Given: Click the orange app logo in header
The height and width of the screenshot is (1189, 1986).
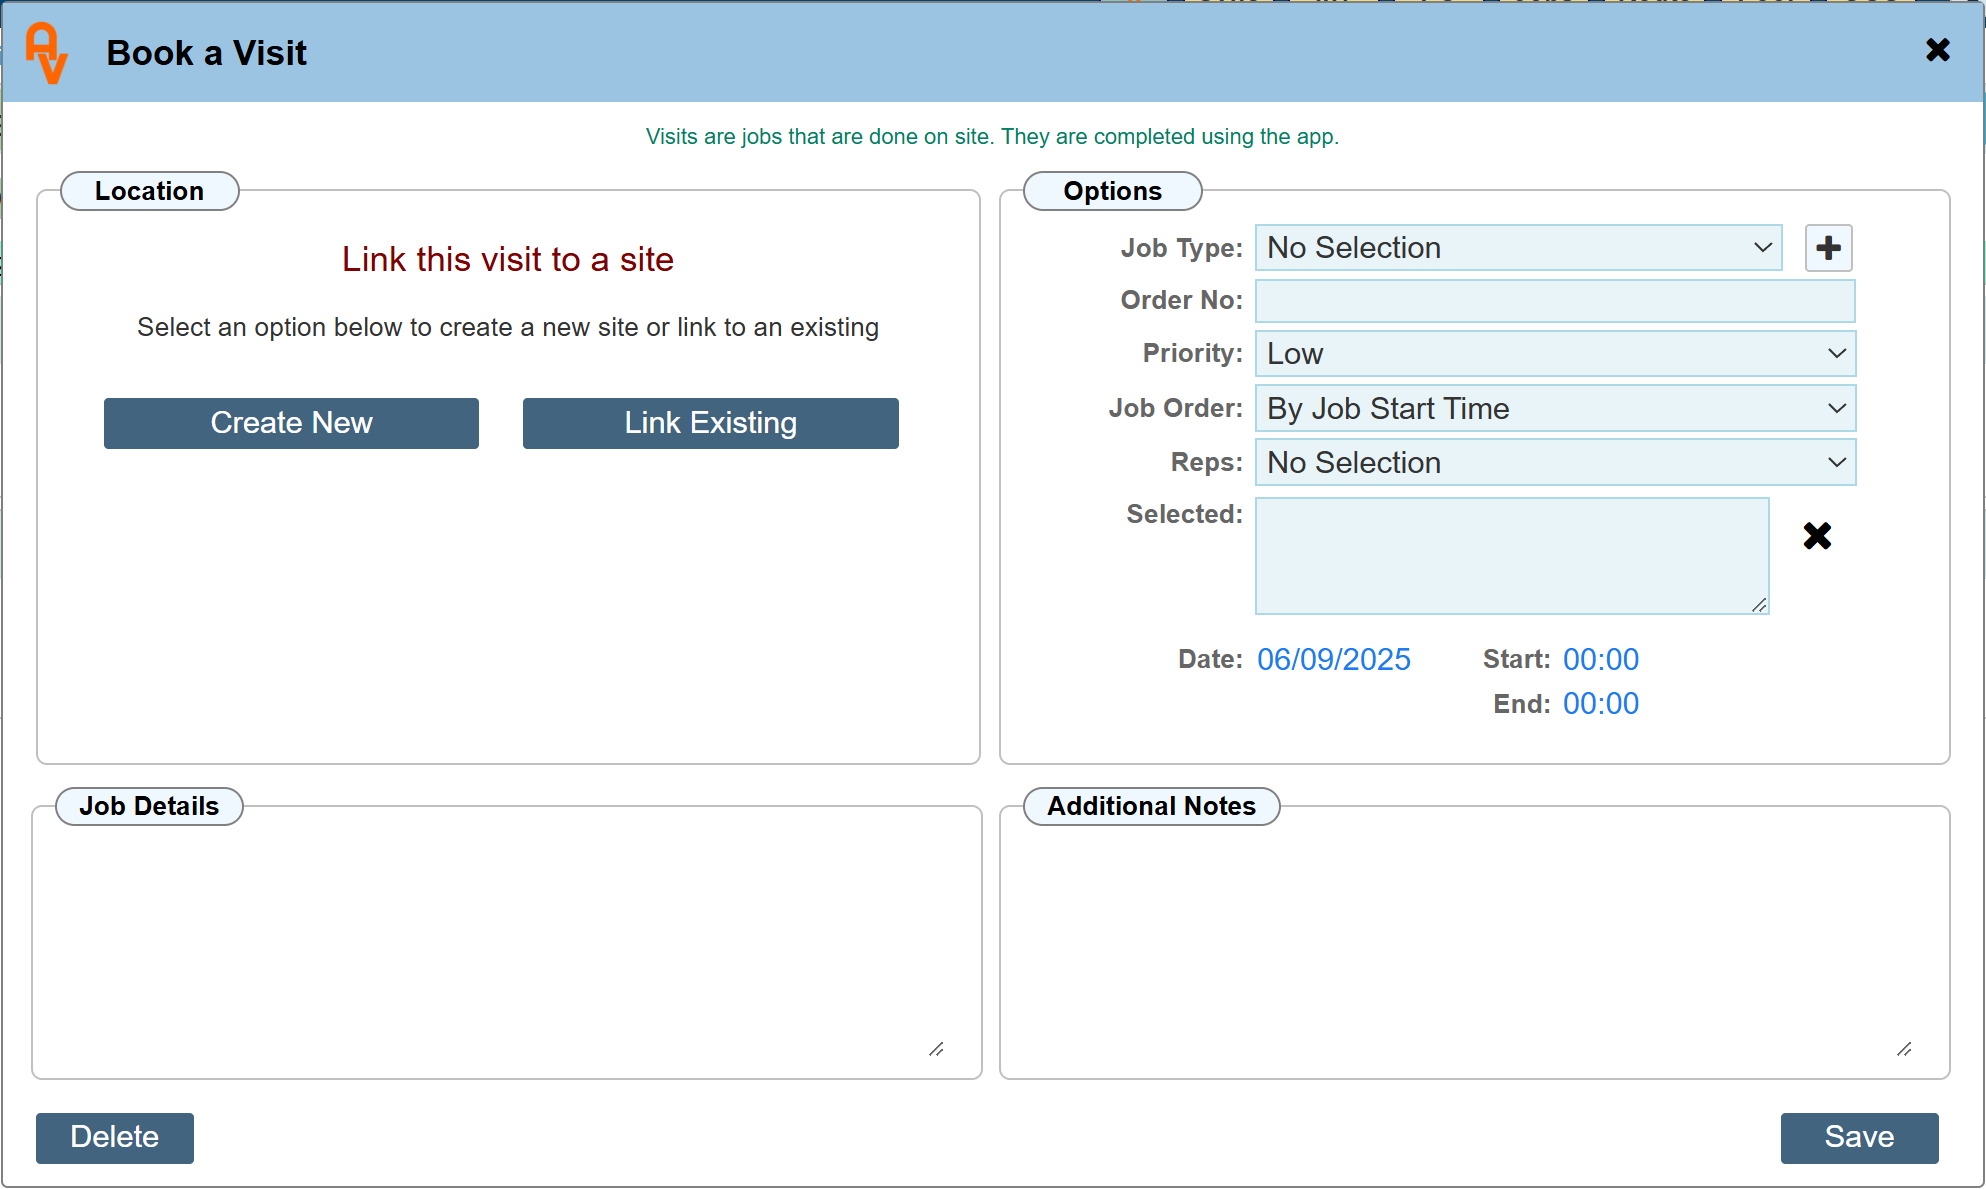Looking at the screenshot, I should coord(47,53).
